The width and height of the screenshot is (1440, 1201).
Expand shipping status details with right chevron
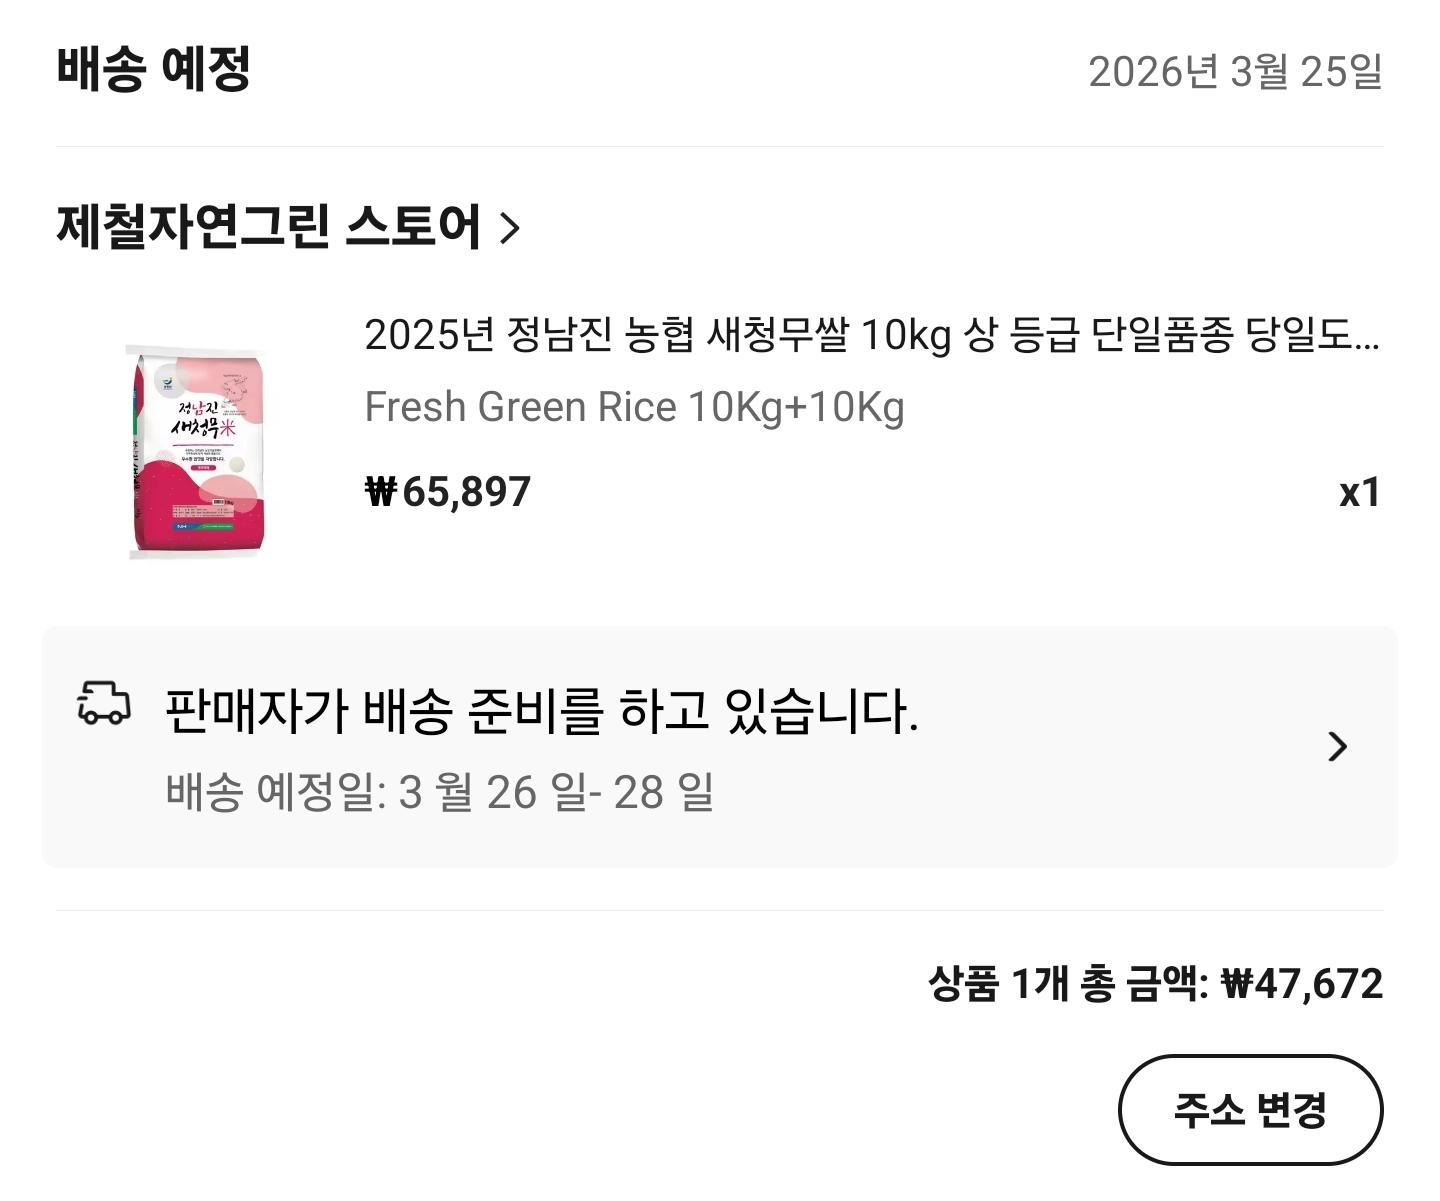(x=1337, y=746)
